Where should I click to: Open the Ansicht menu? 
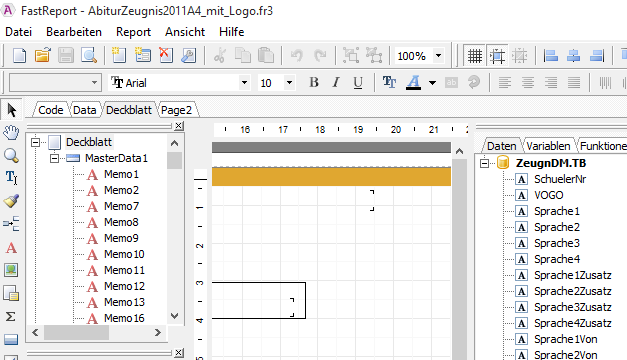pos(185,32)
